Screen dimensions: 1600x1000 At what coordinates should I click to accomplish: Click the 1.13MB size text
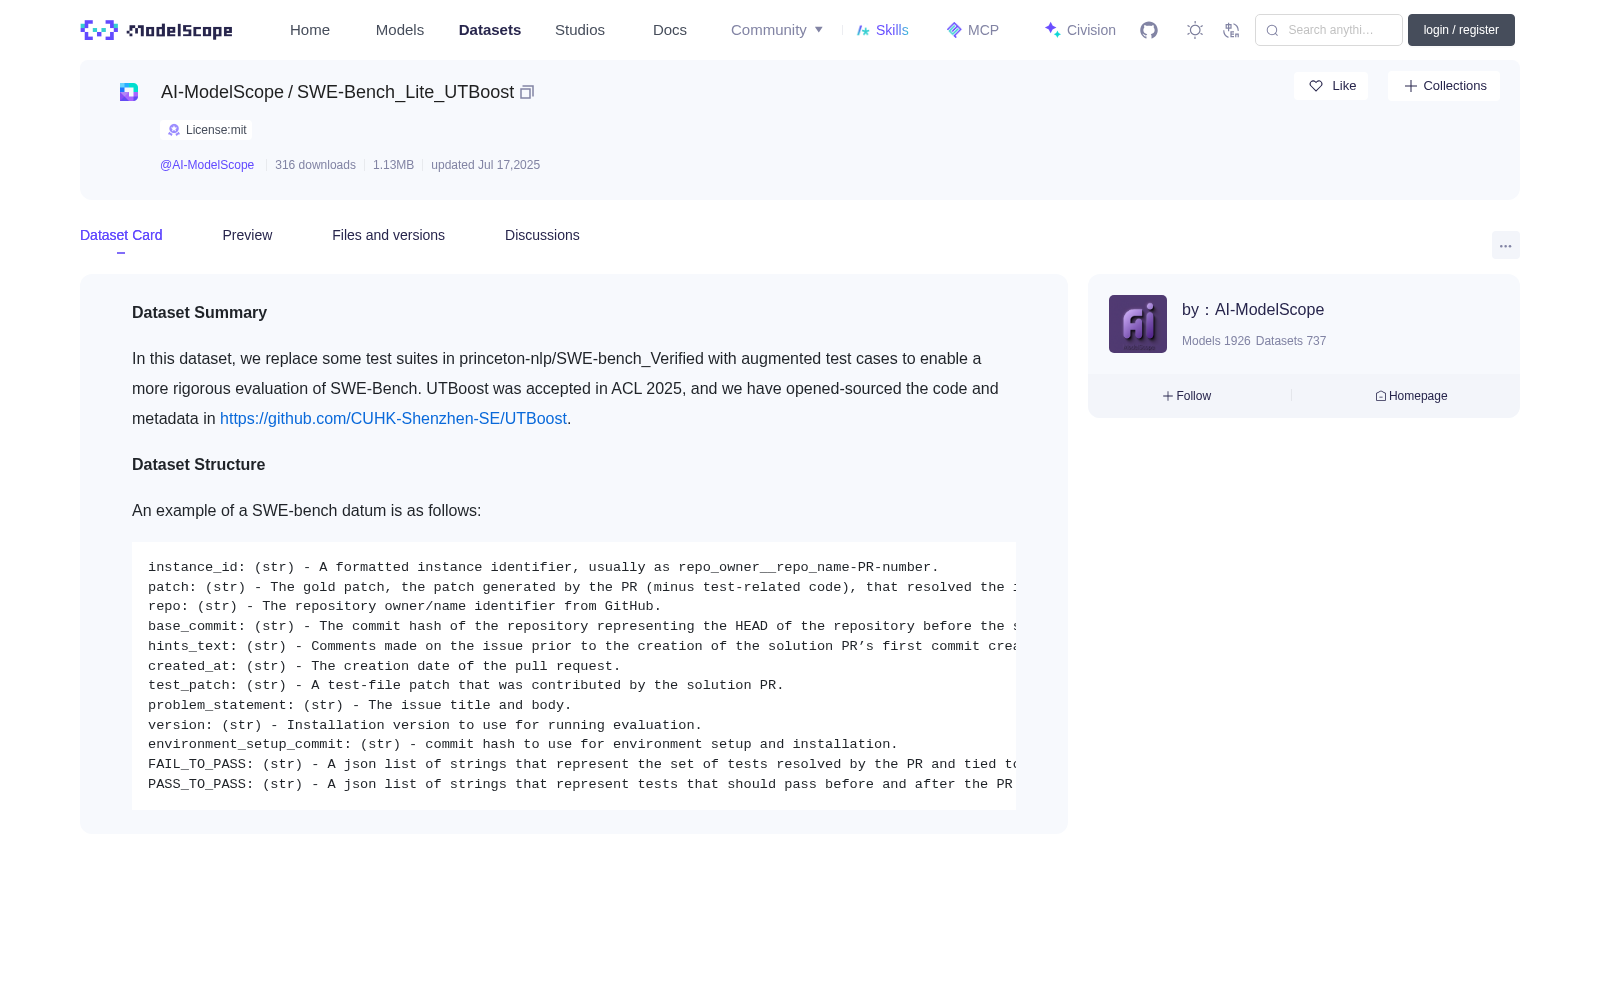pyautogui.click(x=393, y=165)
